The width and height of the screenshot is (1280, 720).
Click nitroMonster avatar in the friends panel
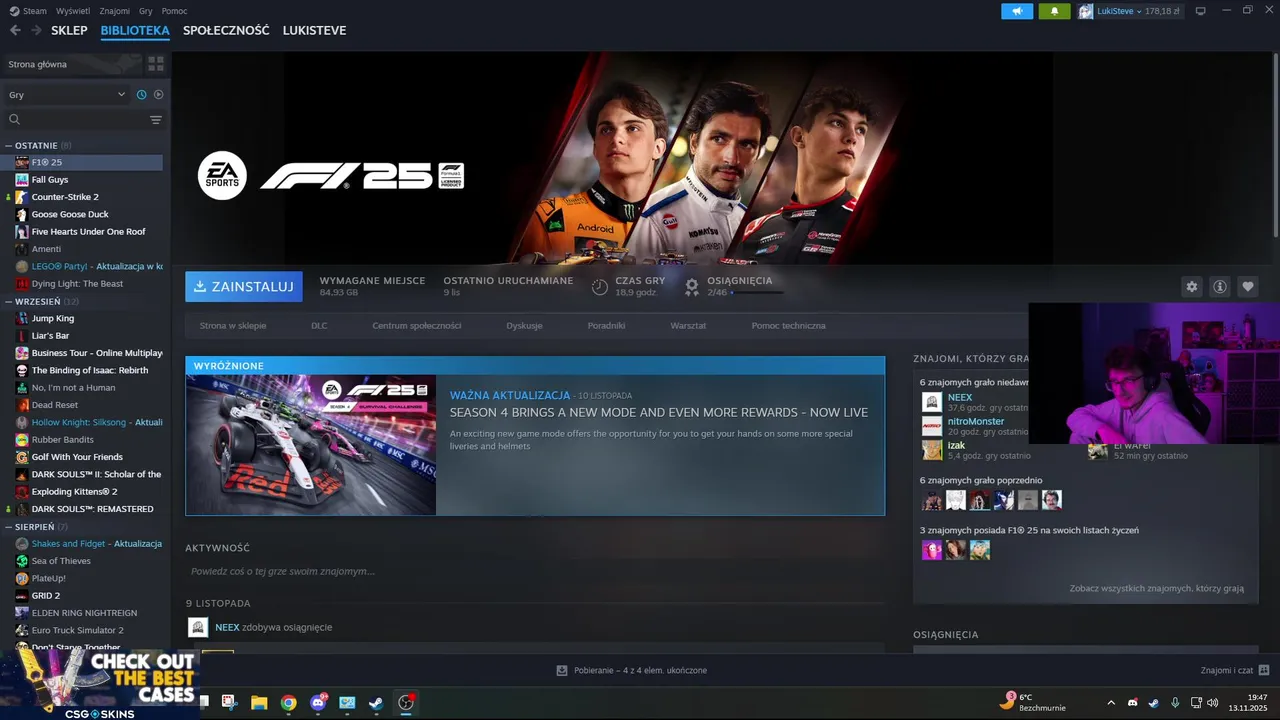coord(932,426)
